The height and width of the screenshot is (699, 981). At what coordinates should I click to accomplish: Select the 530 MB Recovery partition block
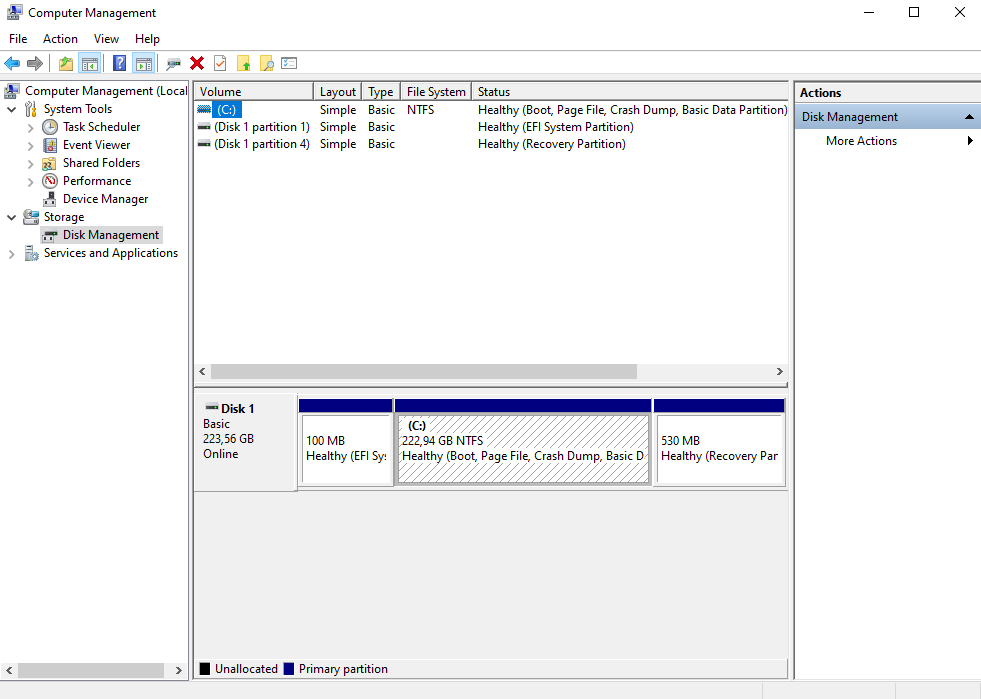coord(719,448)
